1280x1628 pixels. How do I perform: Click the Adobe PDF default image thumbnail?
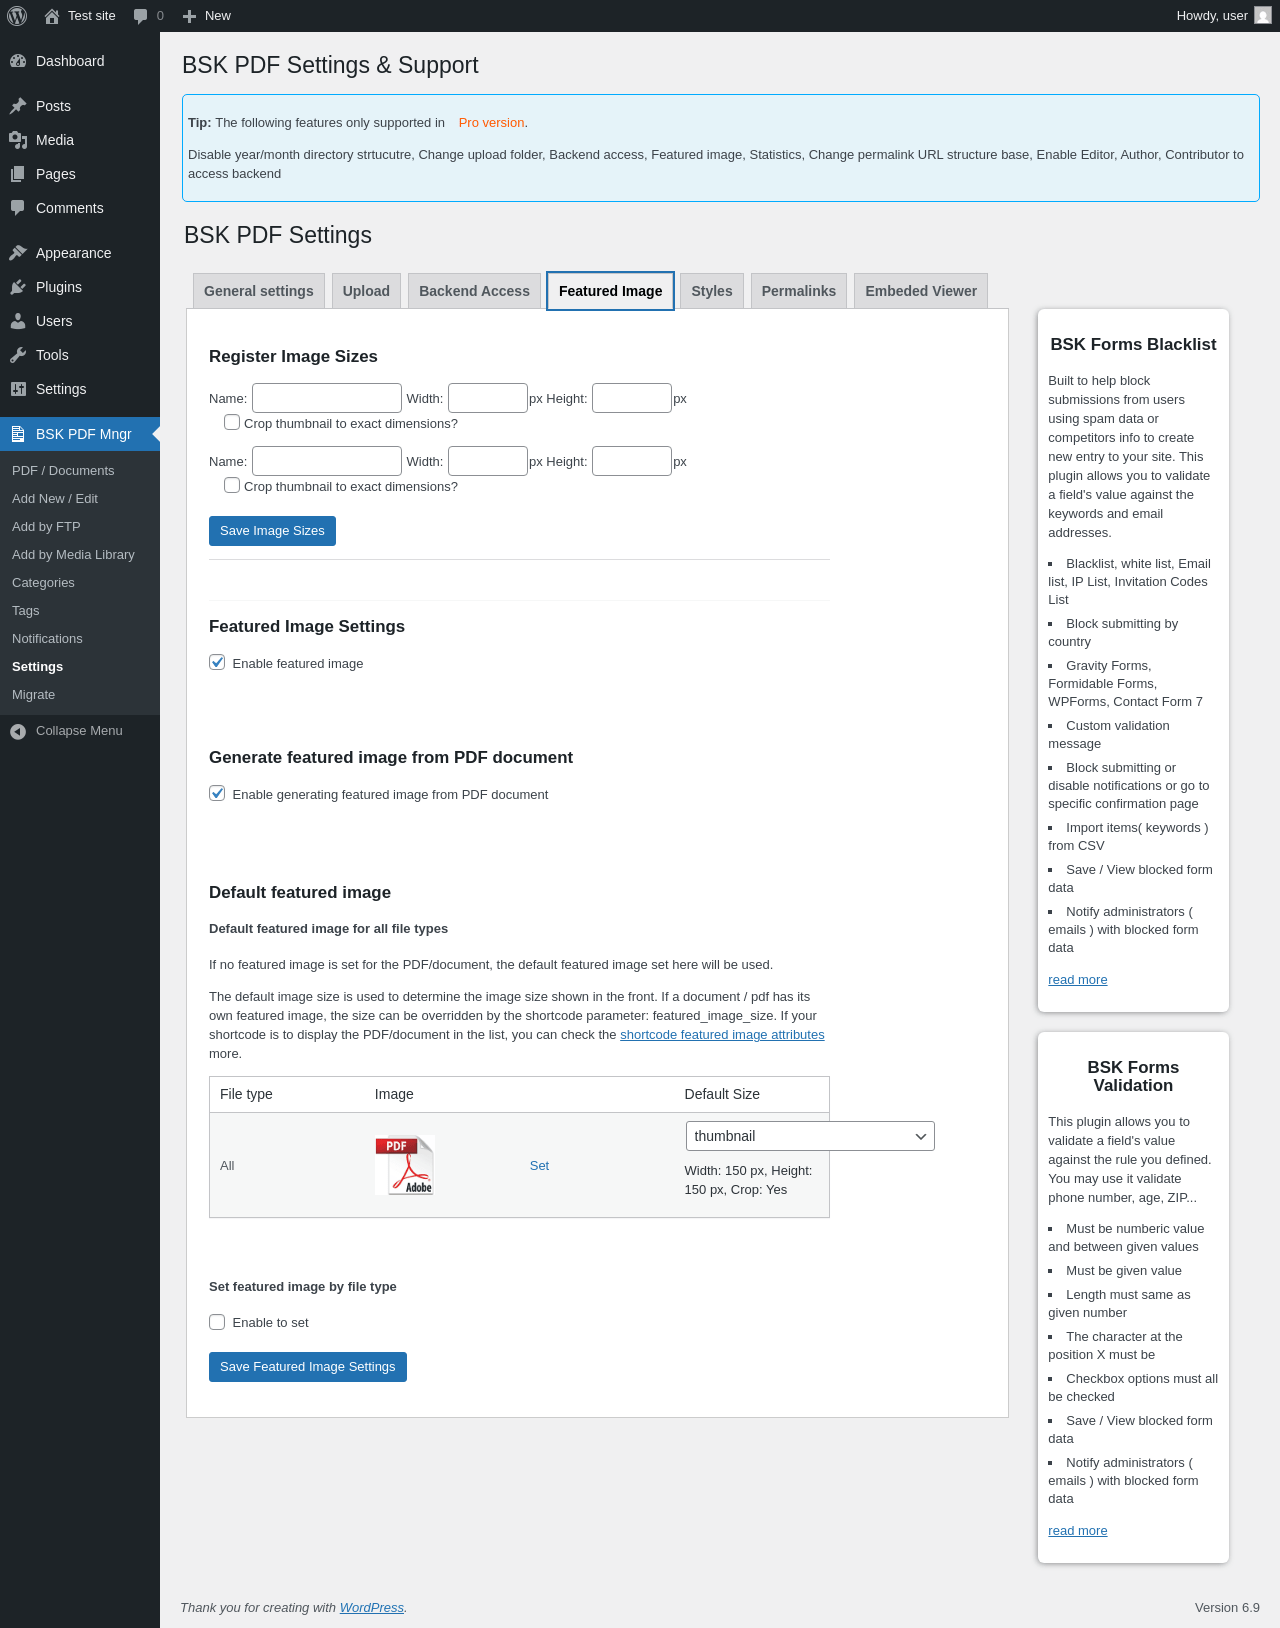click(405, 1165)
